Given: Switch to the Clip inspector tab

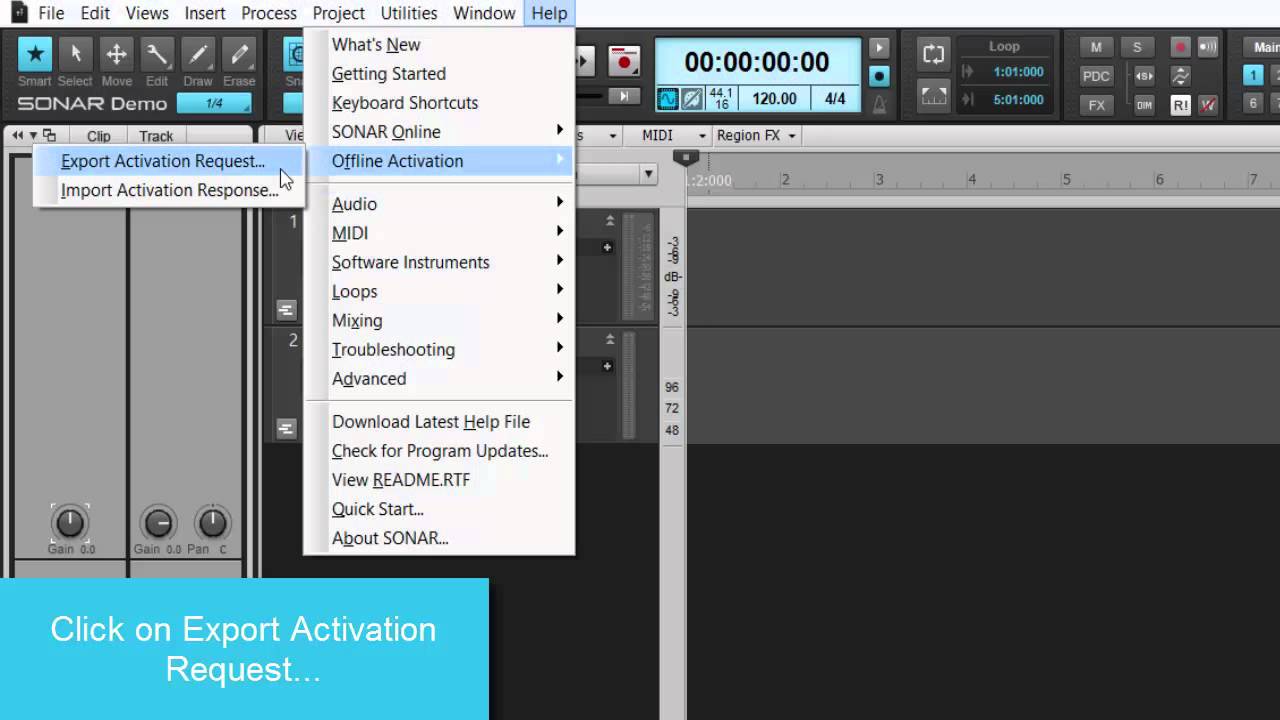Looking at the screenshot, I should pos(98,136).
